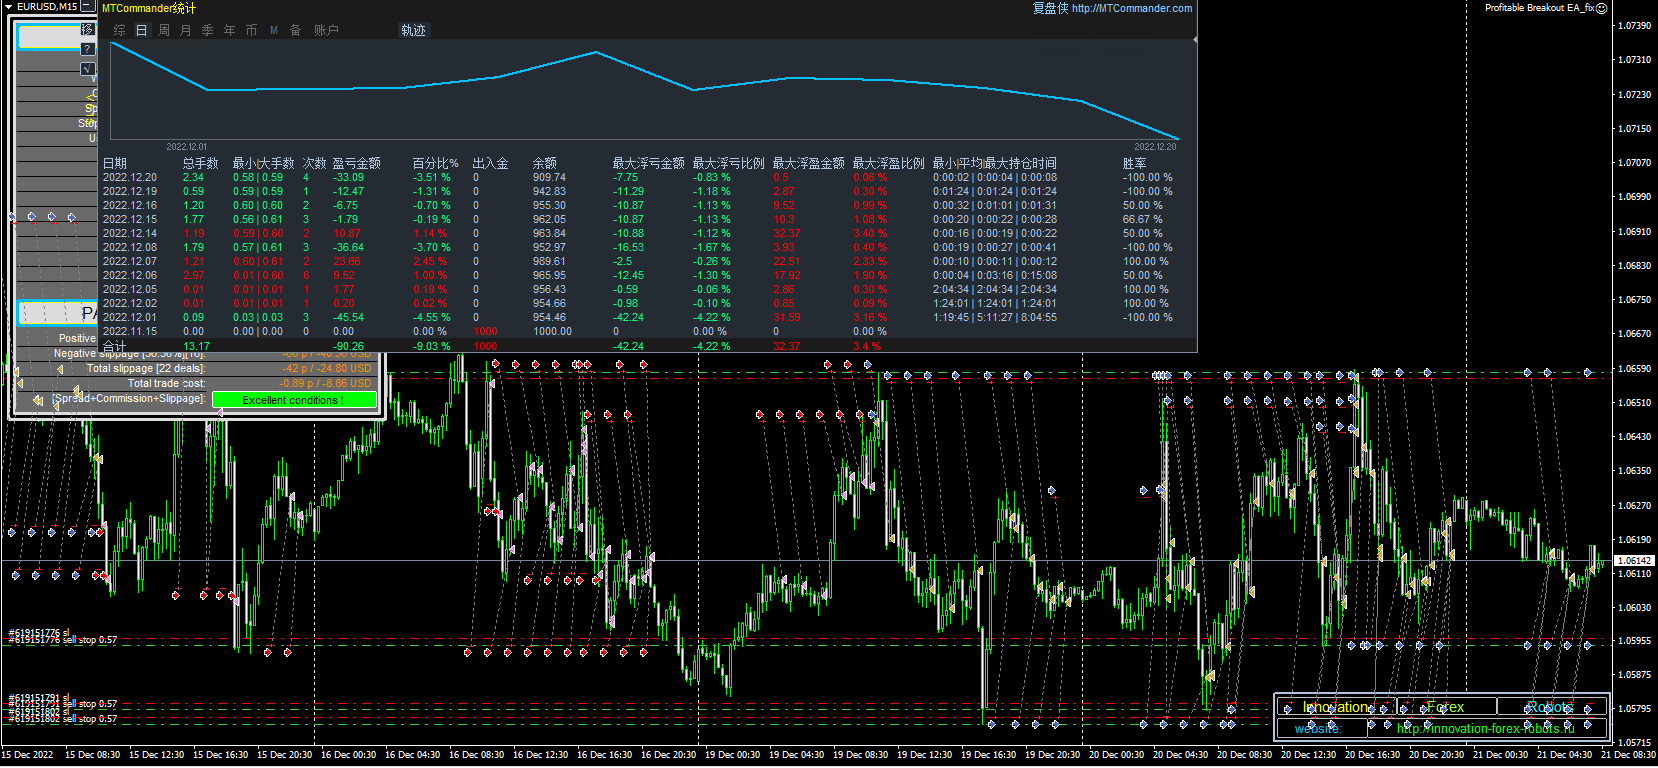
Task: Select the 2022.12.19 row date
Action: (130, 191)
